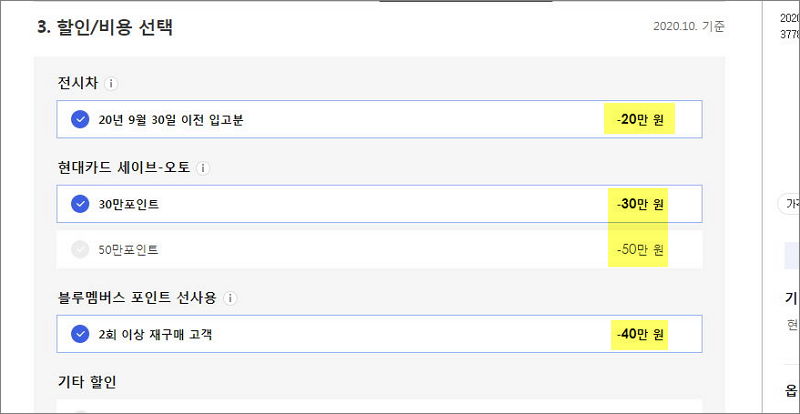Show info for 블루멤버스 포인트 선사용
800x414 pixels.
pos(231,298)
